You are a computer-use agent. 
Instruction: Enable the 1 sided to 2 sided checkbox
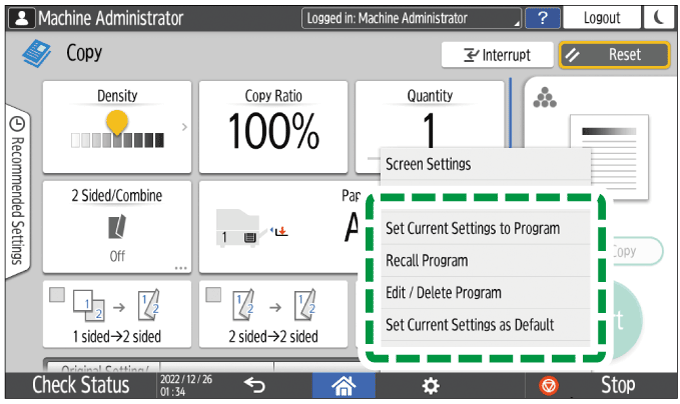pos(58,295)
